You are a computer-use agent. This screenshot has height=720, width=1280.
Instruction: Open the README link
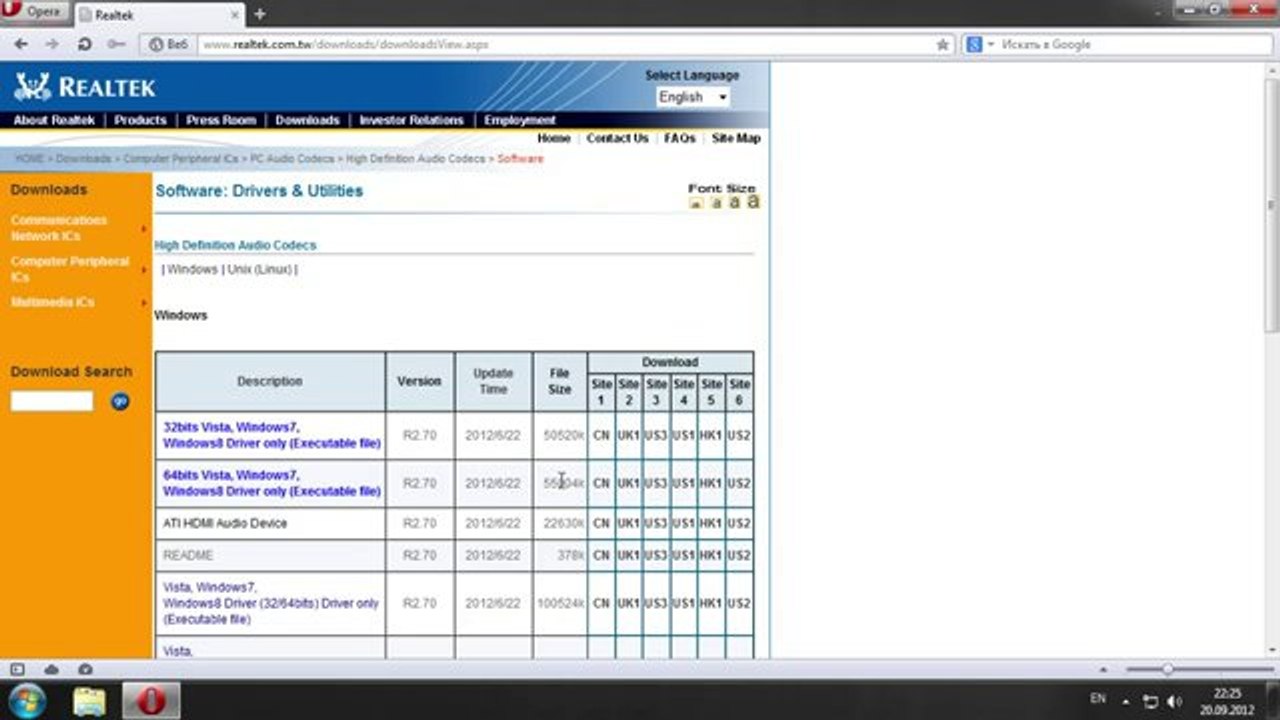[x=188, y=555]
